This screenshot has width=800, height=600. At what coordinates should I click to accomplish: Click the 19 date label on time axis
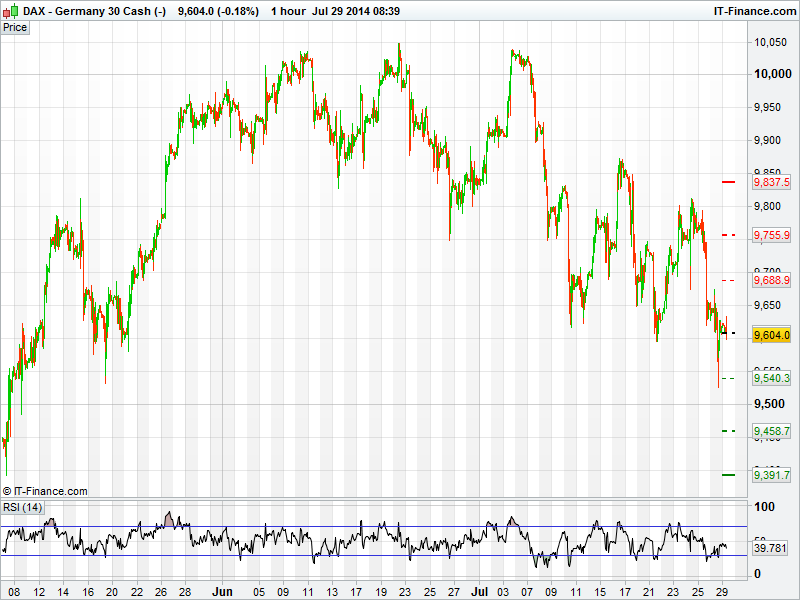coord(381,592)
